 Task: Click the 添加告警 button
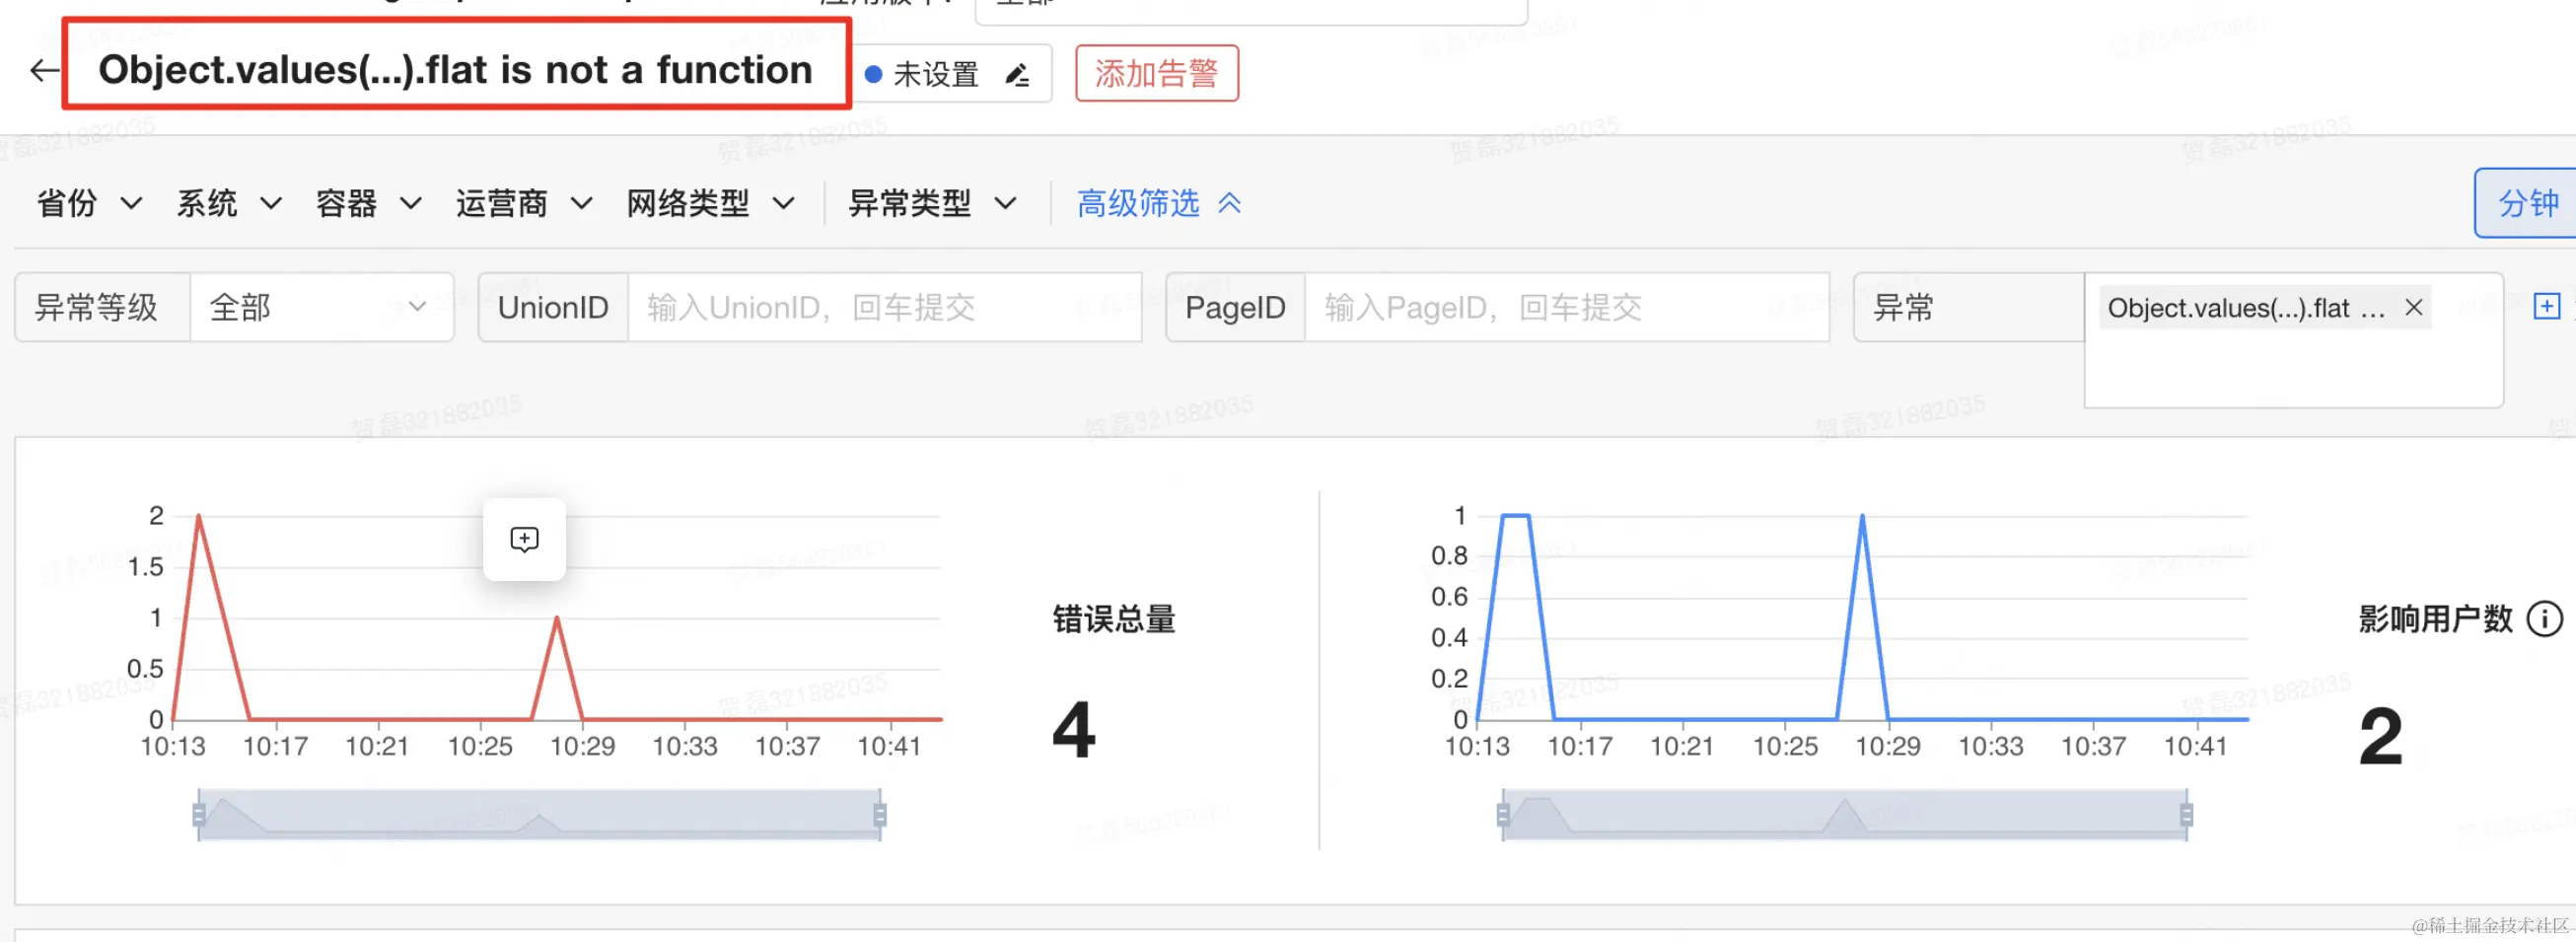1156,73
